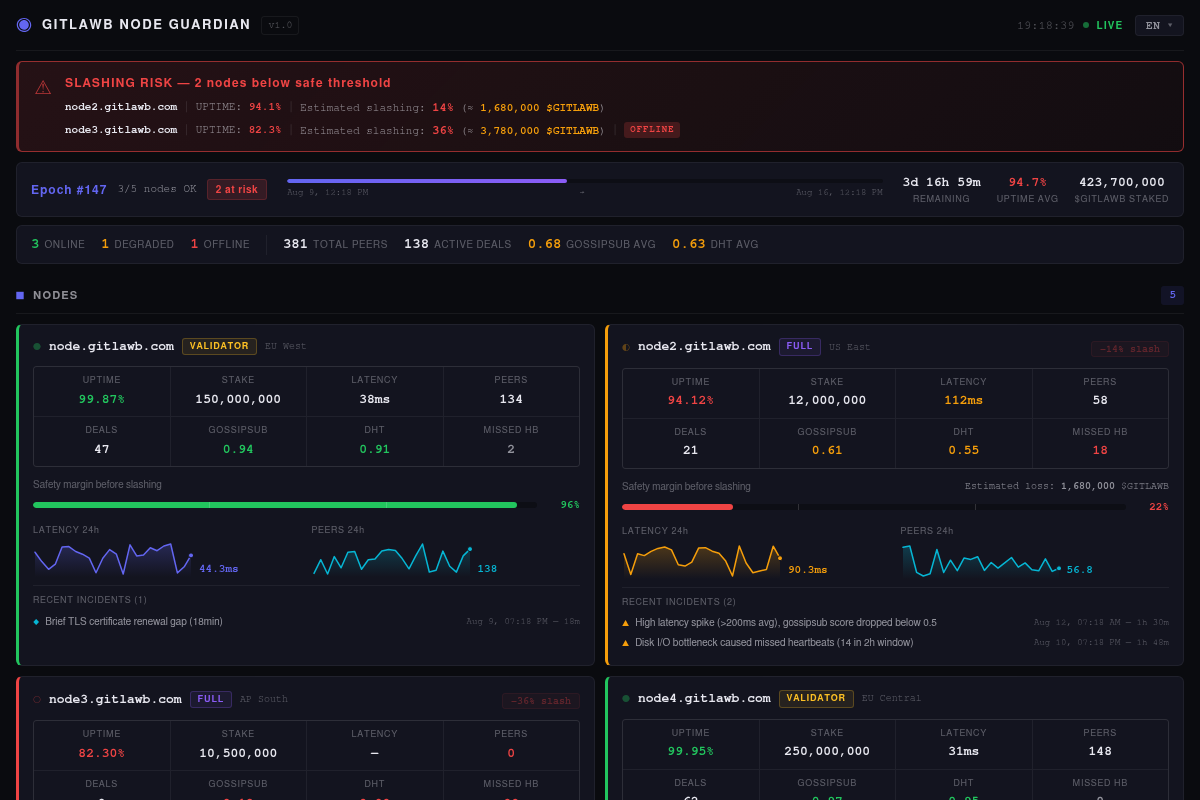Click the slashing risk warning triangle icon
The image size is (1200, 800).
(43, 88)
